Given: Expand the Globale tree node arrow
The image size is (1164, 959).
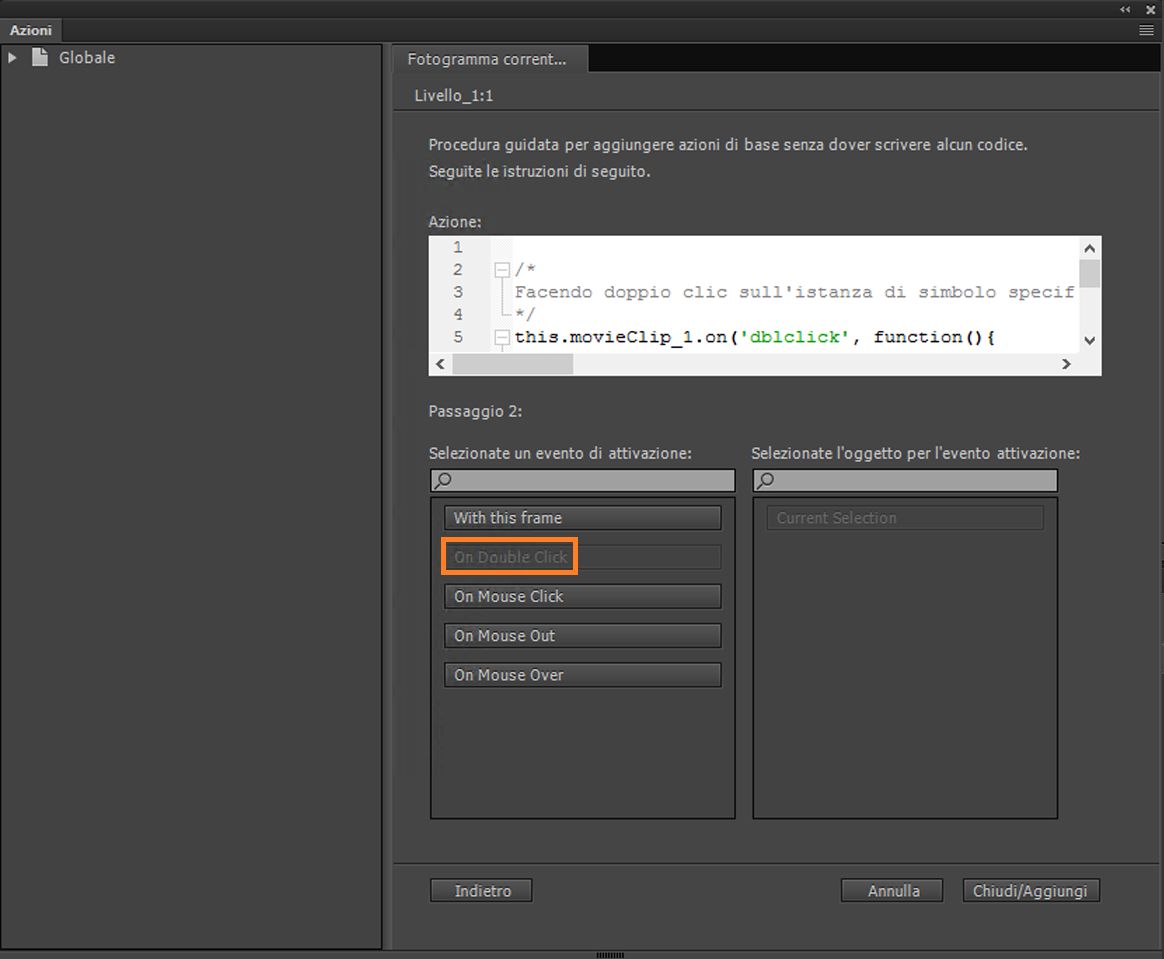Looking at the screenshot, I should [12, 57].
